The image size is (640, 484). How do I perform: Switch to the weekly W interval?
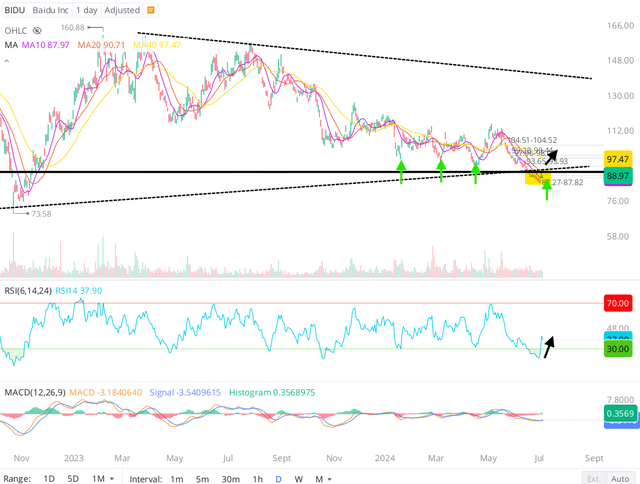tap(298, 479)
